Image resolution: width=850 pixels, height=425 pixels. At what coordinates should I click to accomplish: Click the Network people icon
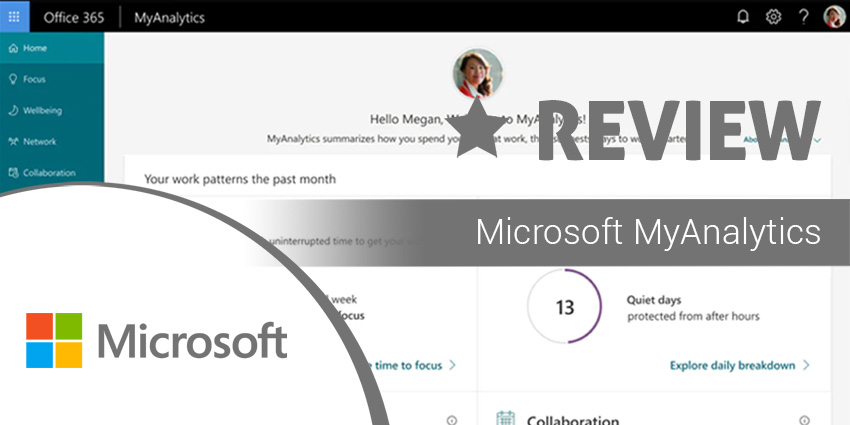[x=14, y=141]
